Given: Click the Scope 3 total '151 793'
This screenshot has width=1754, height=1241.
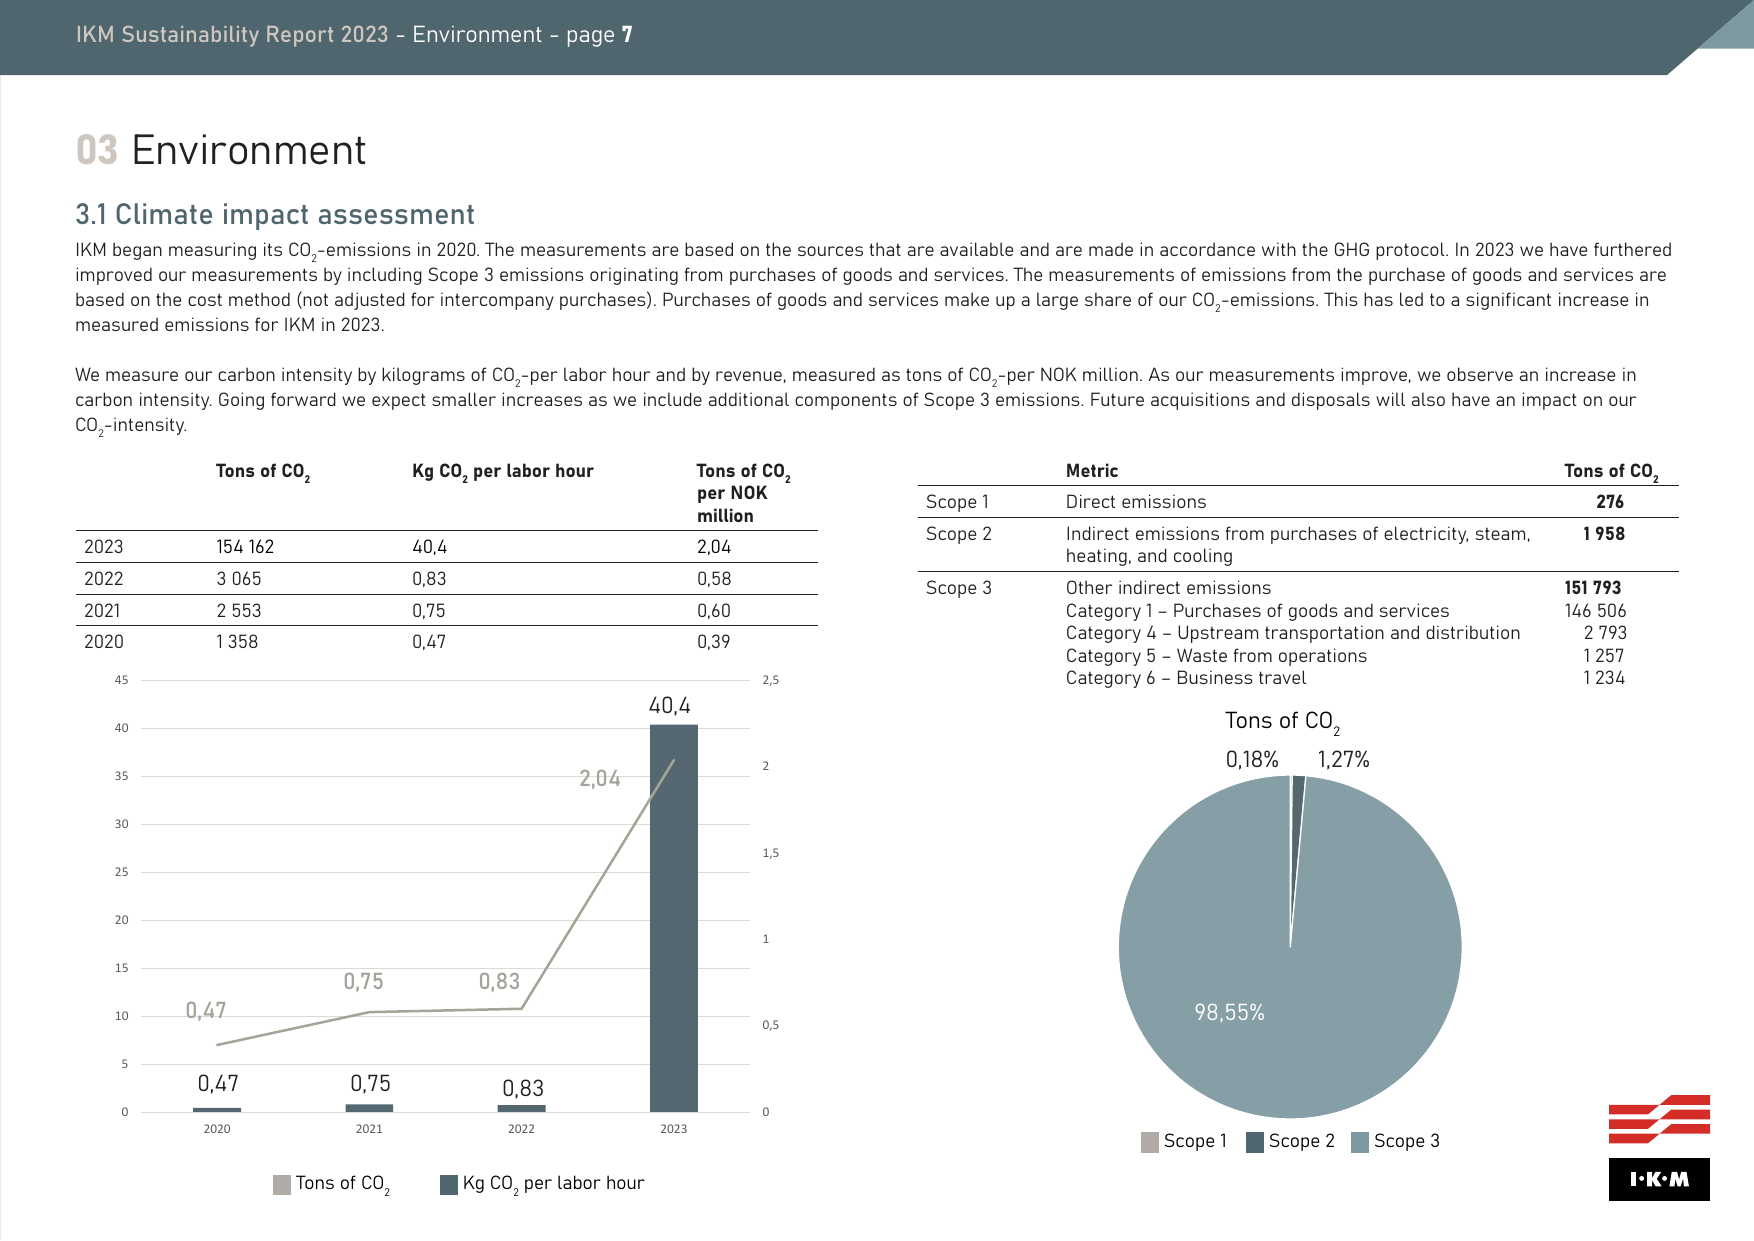Looking at the screenshot, I should (1593, 588).
